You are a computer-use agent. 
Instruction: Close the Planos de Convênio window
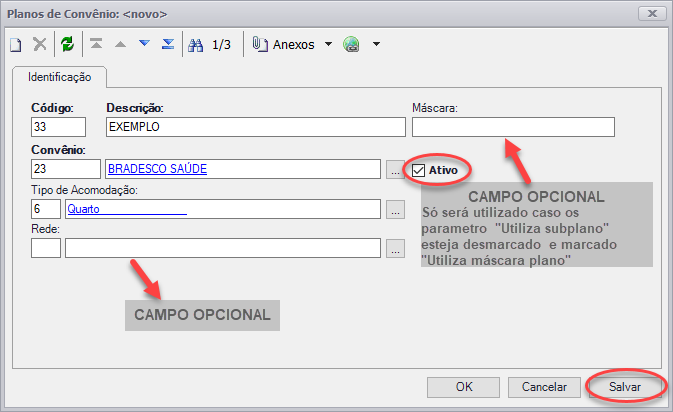point(652,14)
